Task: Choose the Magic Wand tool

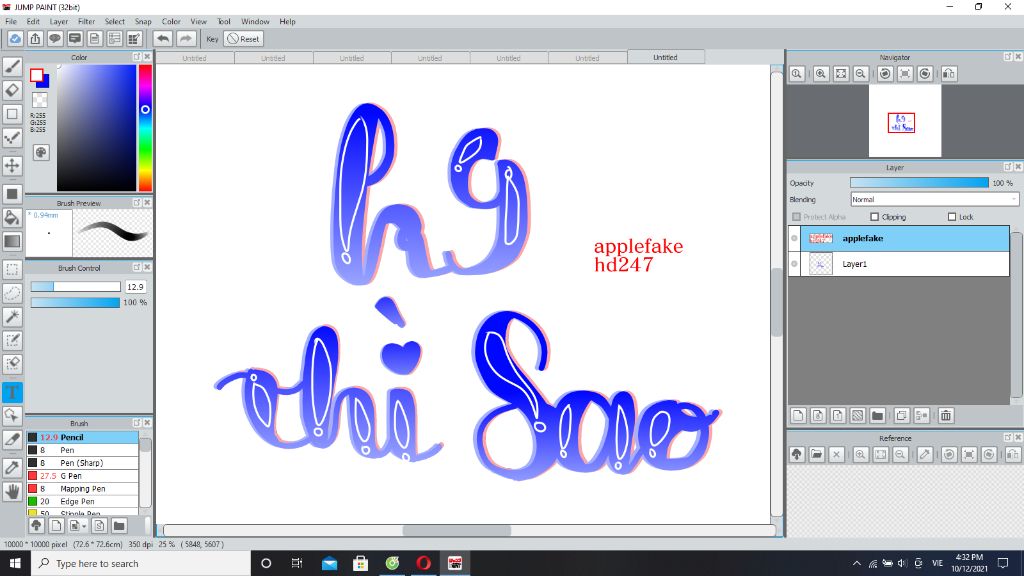Action: 12,317
